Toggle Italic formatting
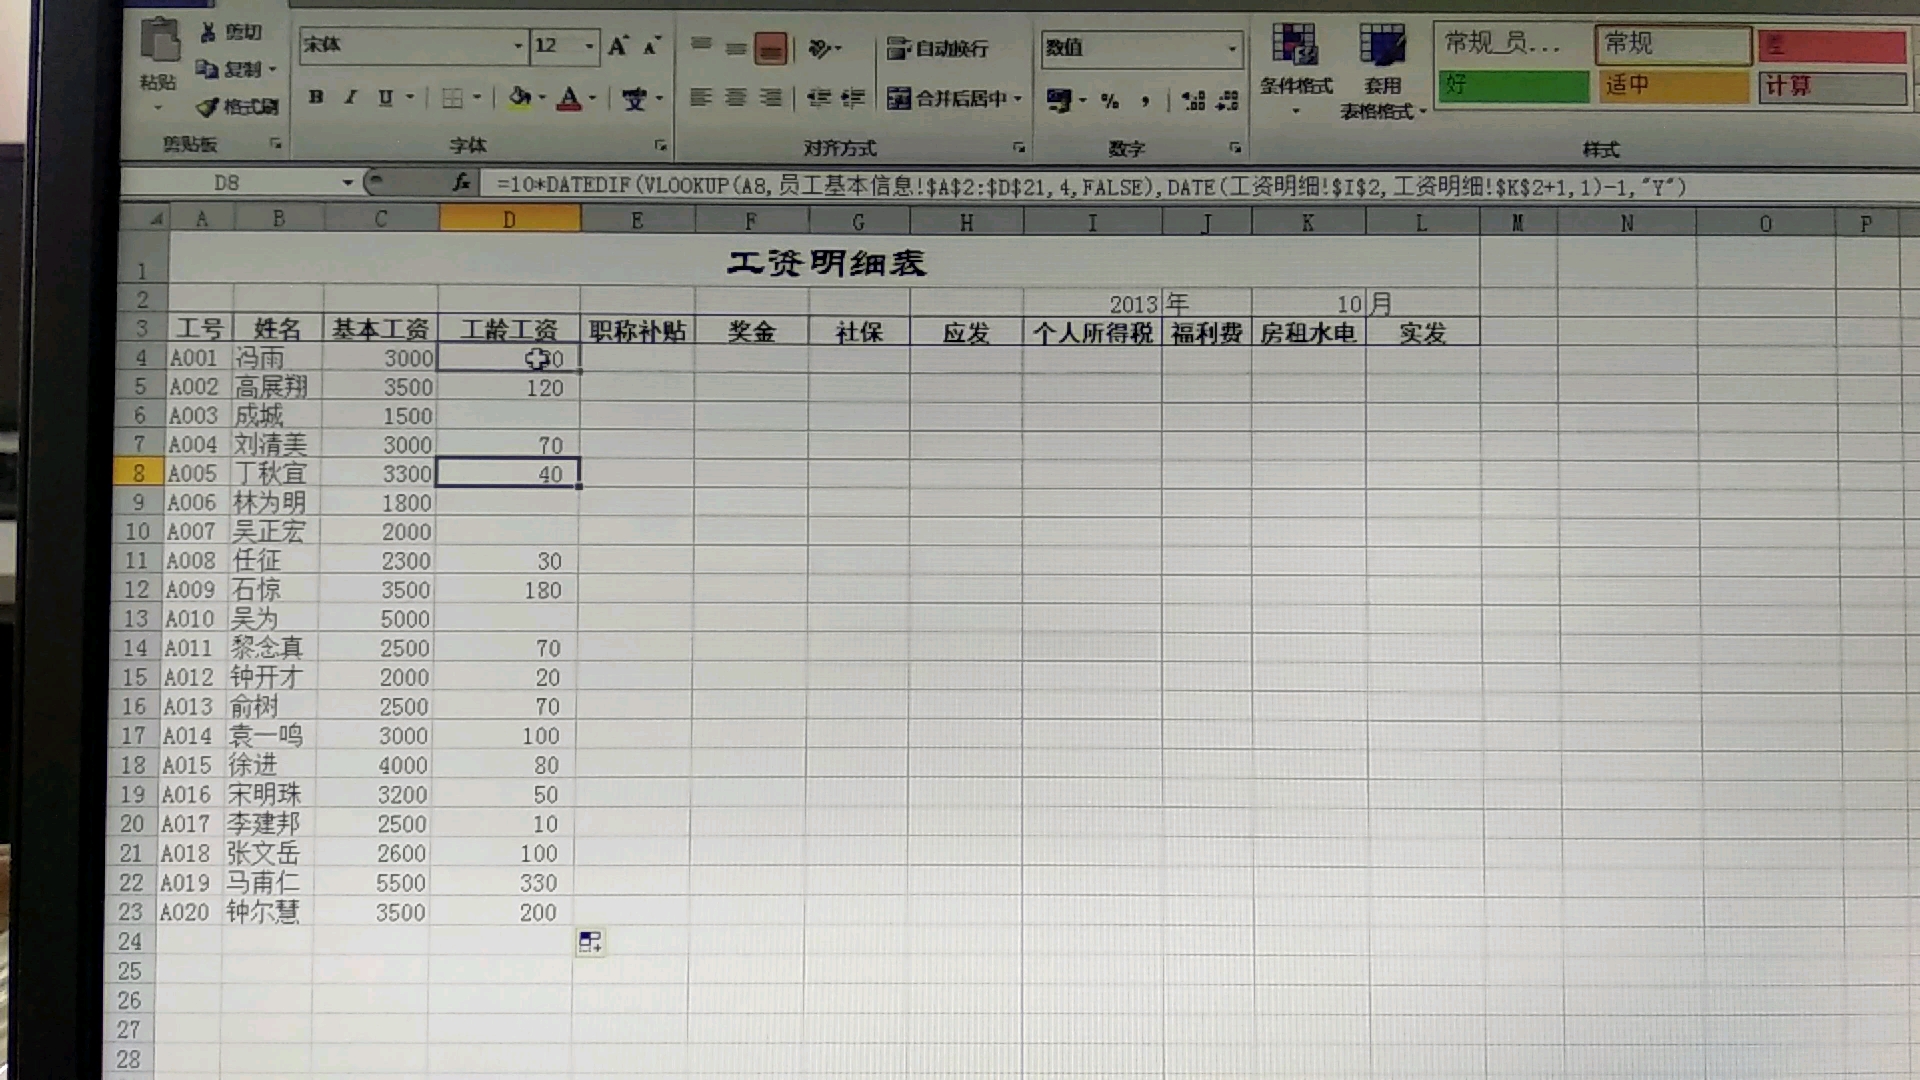Viewport: 1920px width, 1080px height. (x=350, y=97)
